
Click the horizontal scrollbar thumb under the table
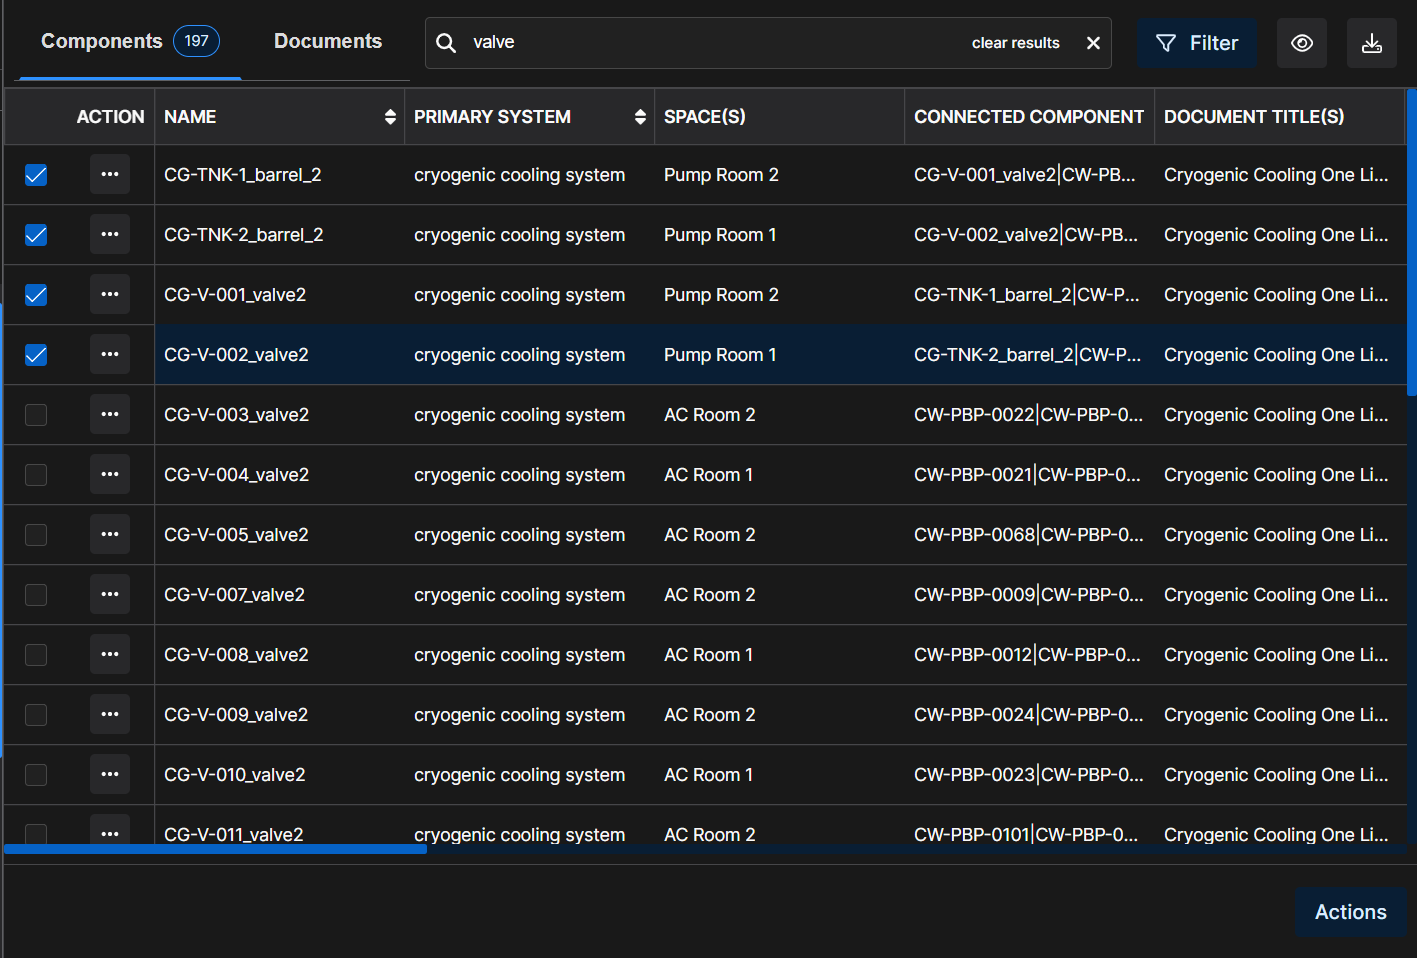coord(215,849)
